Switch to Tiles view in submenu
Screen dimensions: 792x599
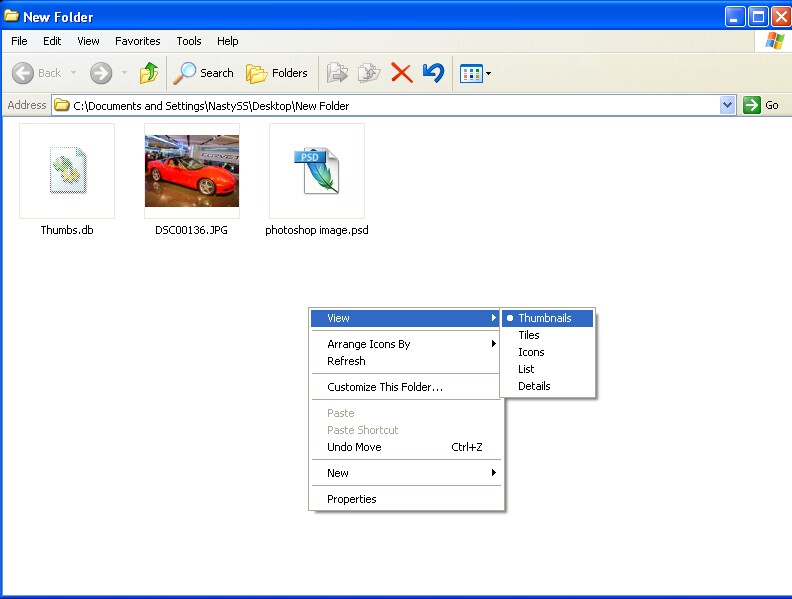click(529, 335)
